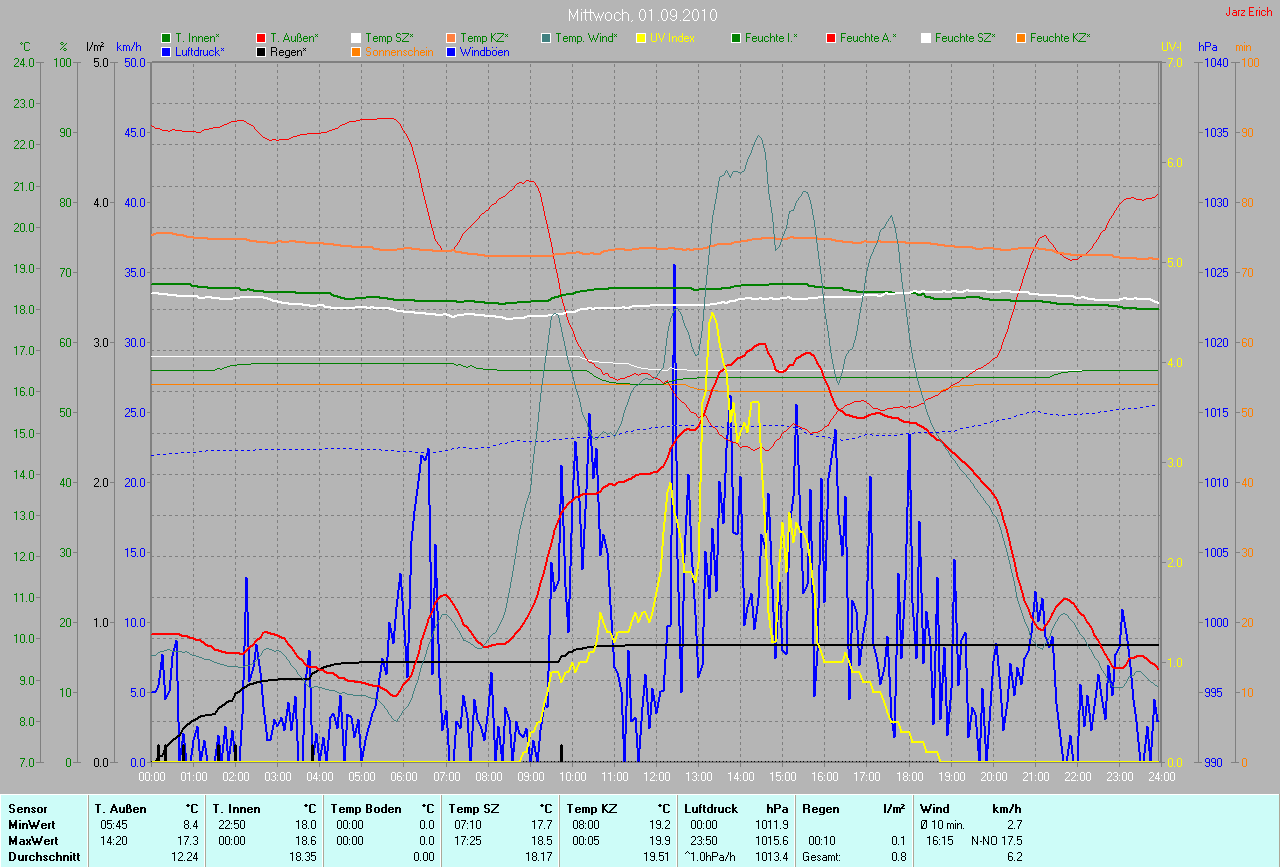Viewport: 1280px width, 867px height.
Task: Click the Luftdruck maximum '1015.6'
Action: pos(772,841)
